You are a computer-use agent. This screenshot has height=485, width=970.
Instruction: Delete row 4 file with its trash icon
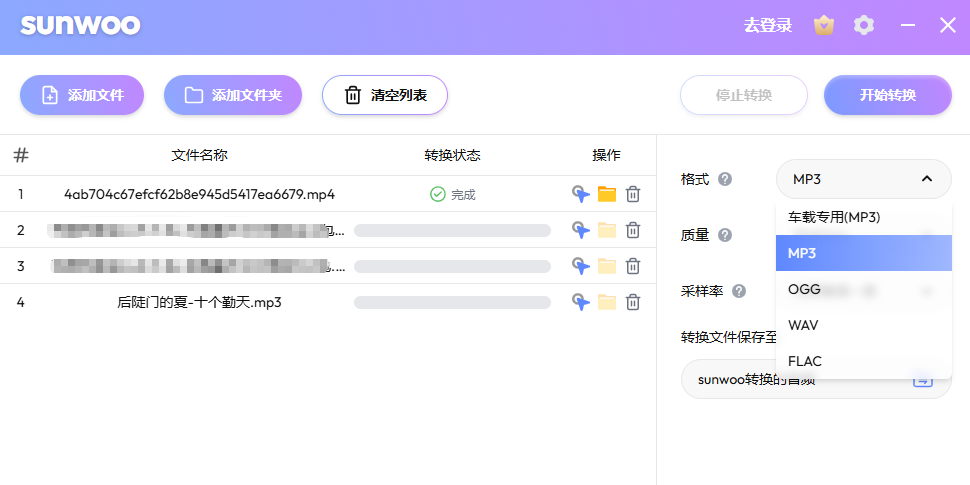tap(633, 302)
